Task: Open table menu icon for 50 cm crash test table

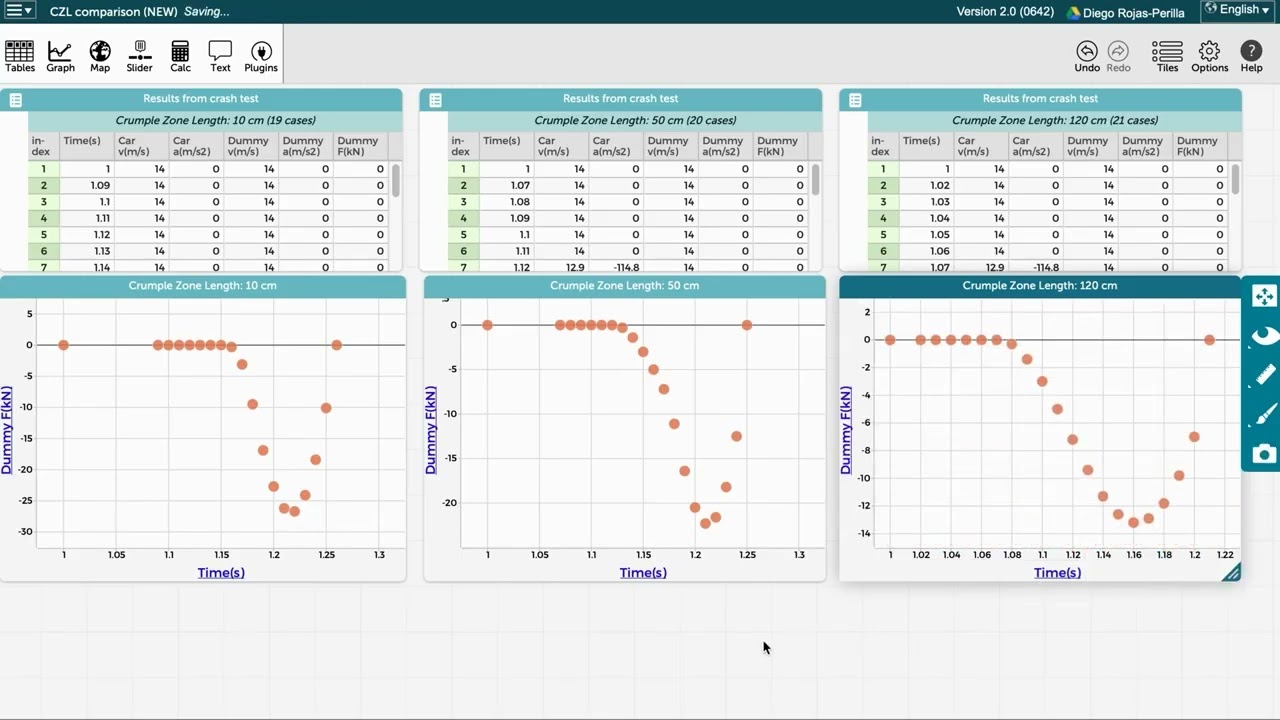Action: pos(435,100)
